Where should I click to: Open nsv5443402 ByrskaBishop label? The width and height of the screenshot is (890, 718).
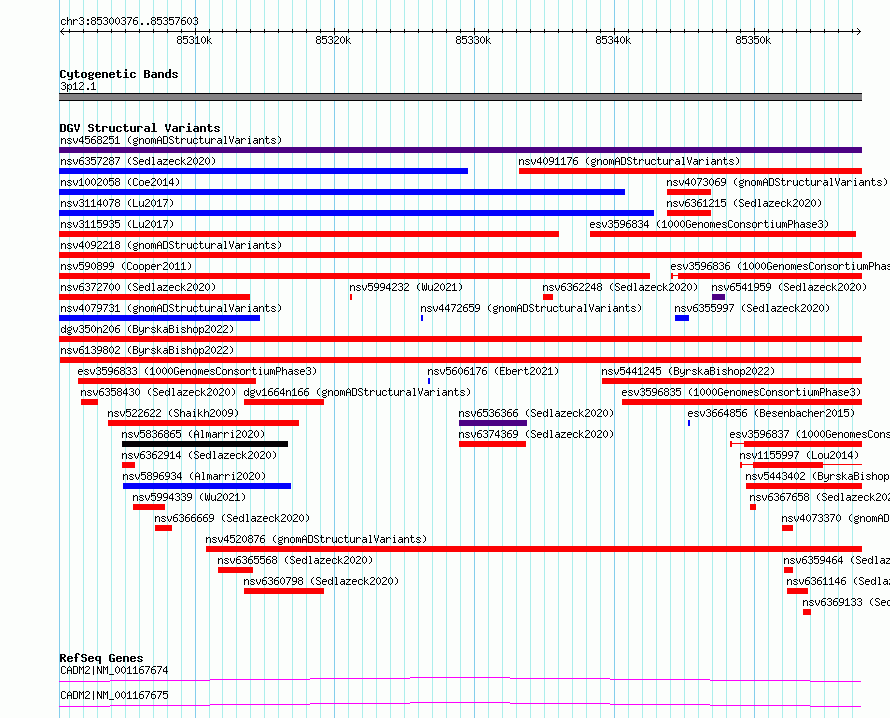pyautogui.click(x=817, y=476)
